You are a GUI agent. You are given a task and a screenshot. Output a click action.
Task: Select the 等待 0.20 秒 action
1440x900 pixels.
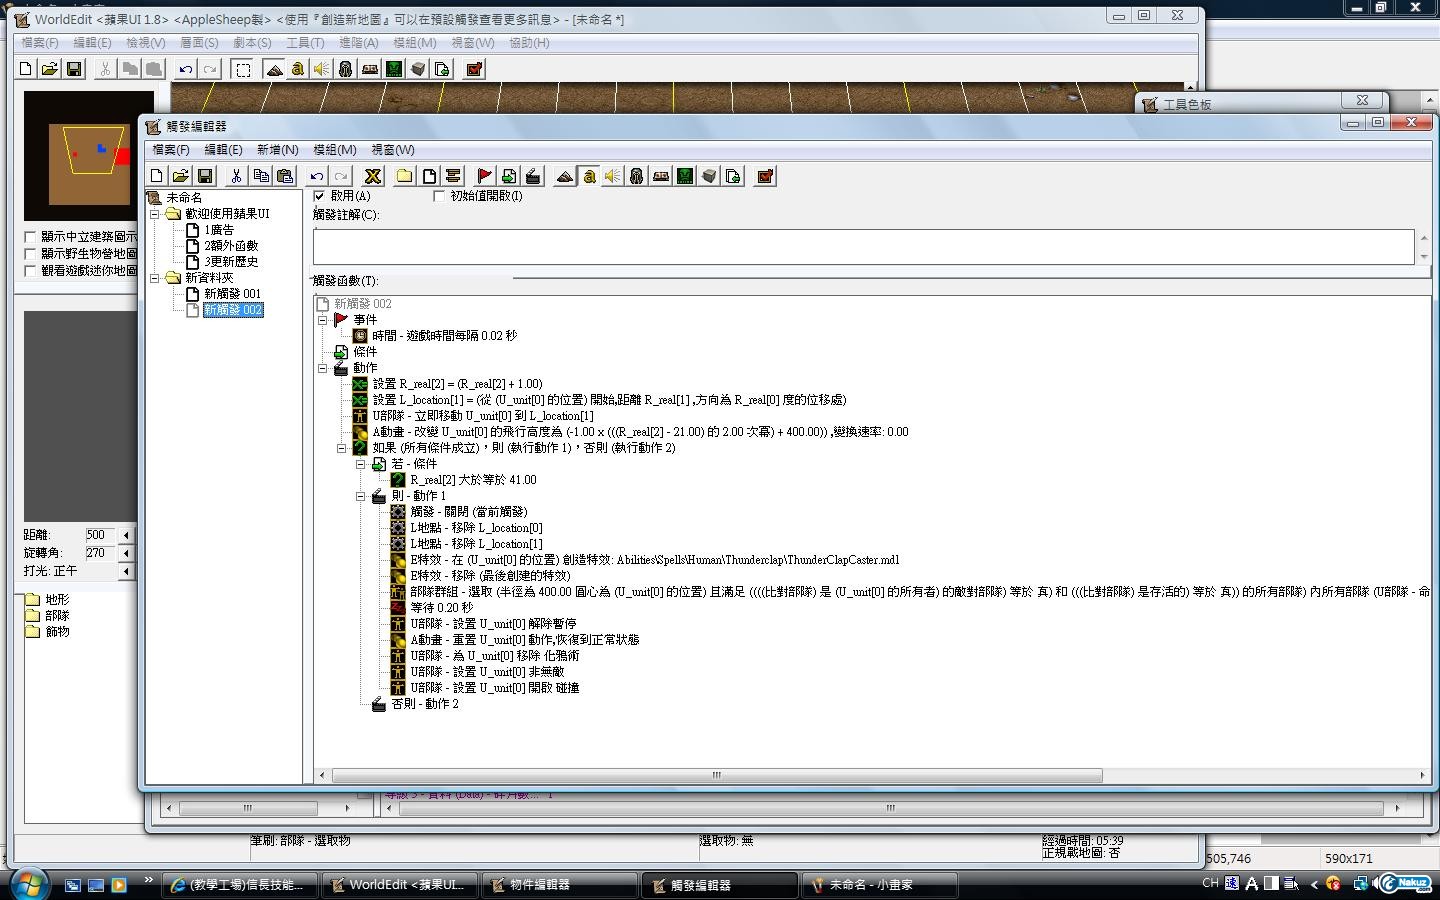[441, 608]
